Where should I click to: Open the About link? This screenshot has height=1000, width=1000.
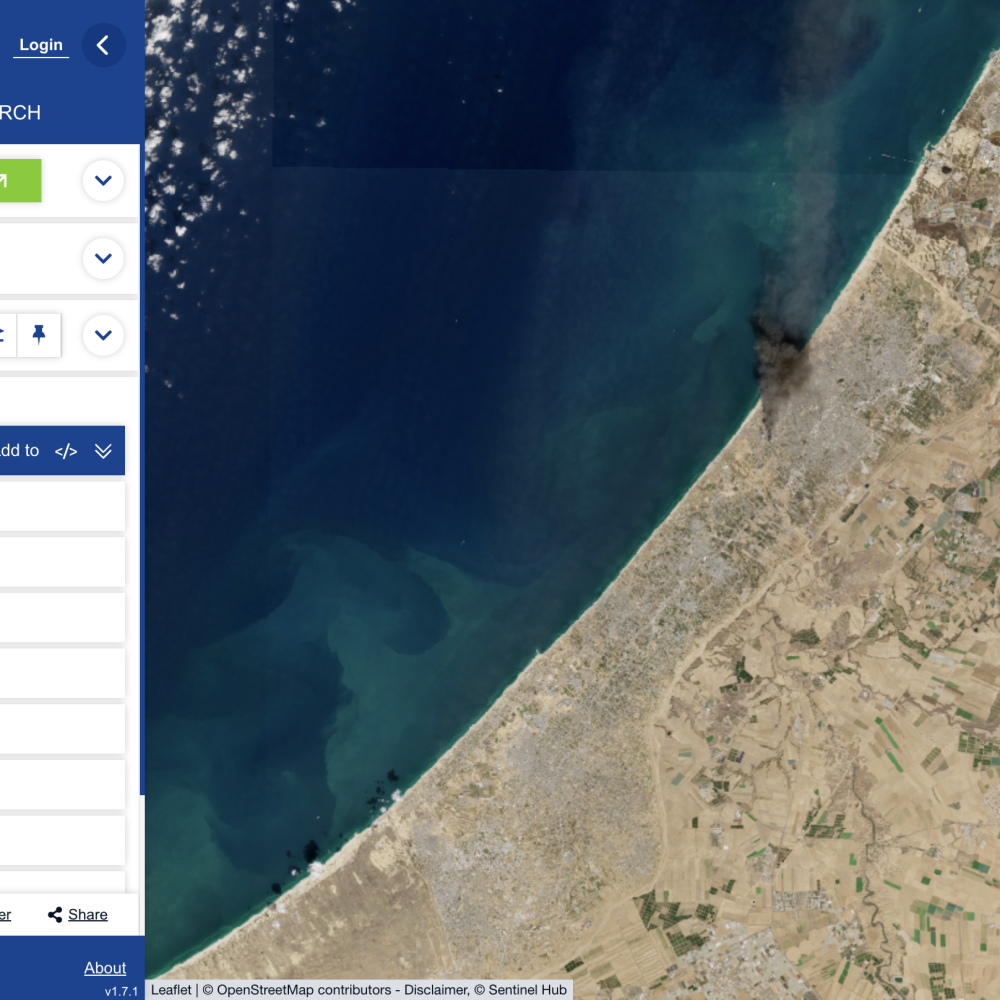105,968
